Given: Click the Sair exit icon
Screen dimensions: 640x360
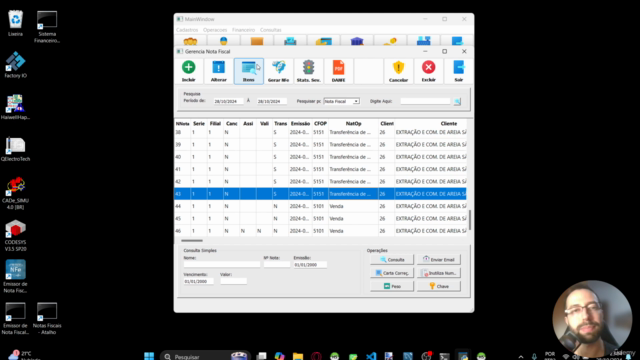Looking at the screenshot, I should pyautogui.click(x=459, y=67).
